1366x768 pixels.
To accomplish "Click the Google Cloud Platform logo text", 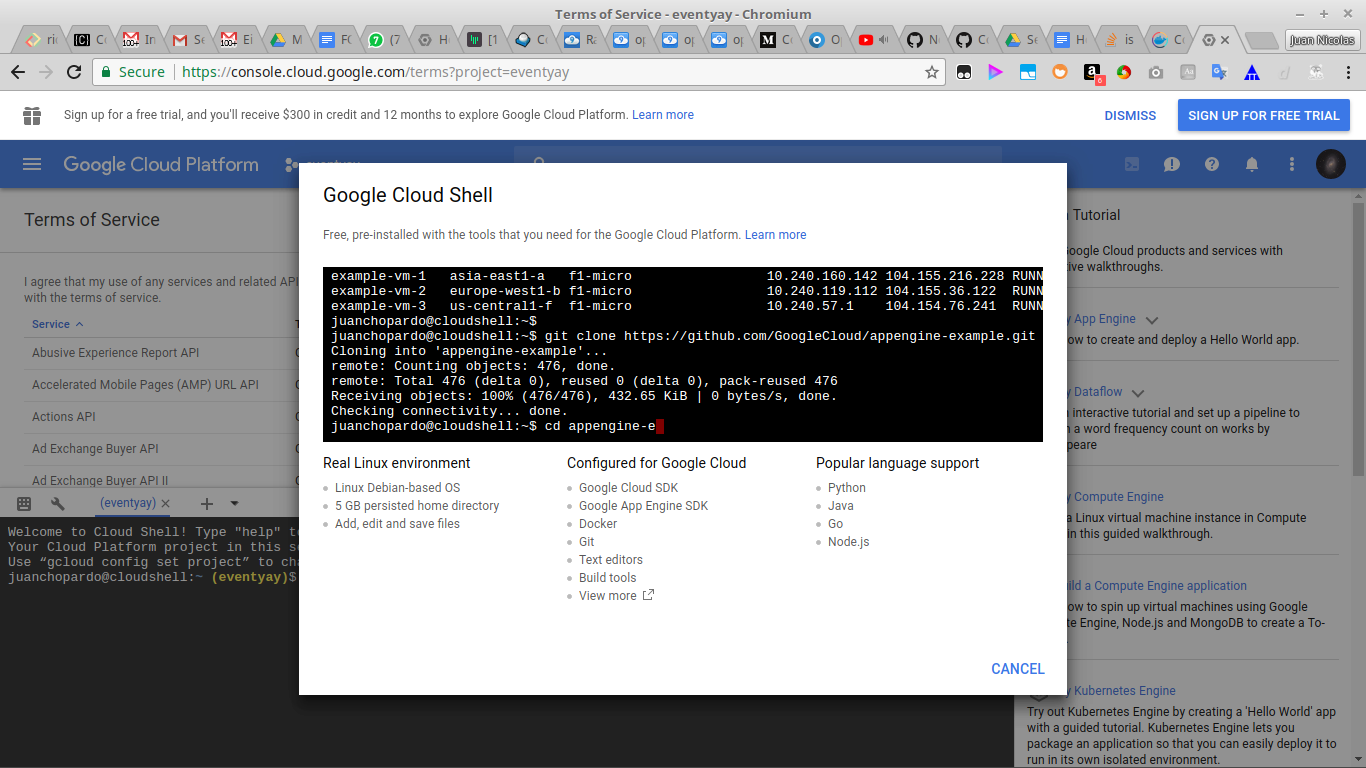I will [x=161, y=165].
